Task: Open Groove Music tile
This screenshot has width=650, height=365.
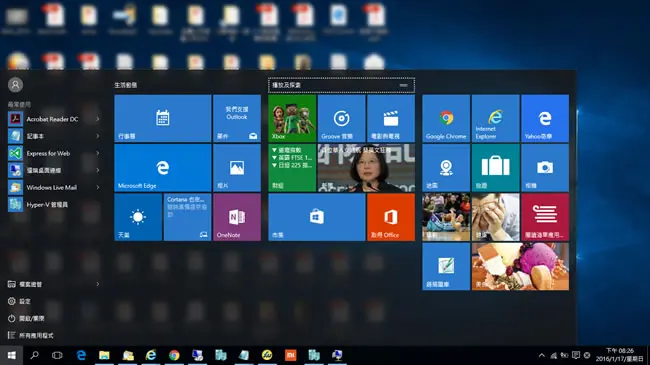Action: click(x=341, y=118)
